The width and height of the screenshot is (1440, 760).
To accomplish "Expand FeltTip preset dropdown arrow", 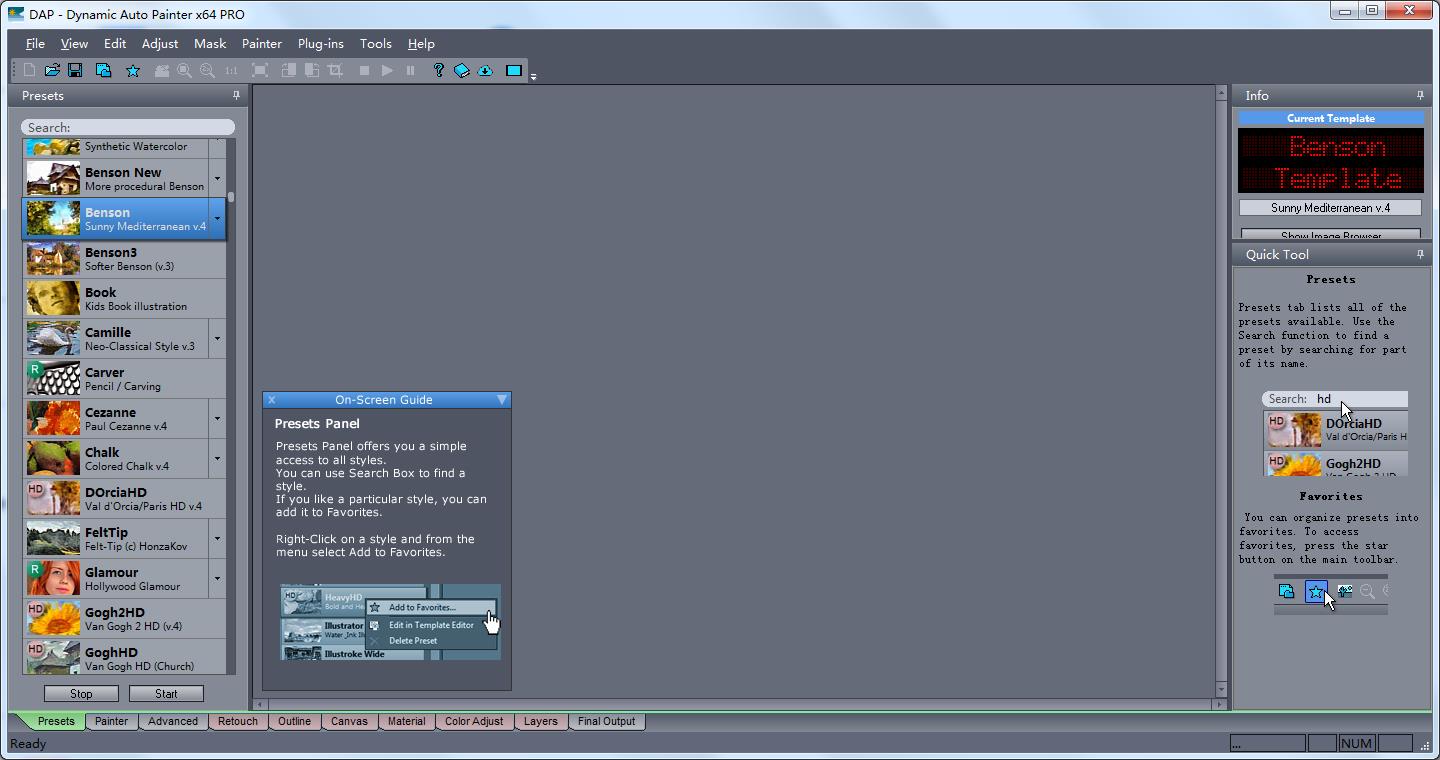I will [x=217, y=539].
